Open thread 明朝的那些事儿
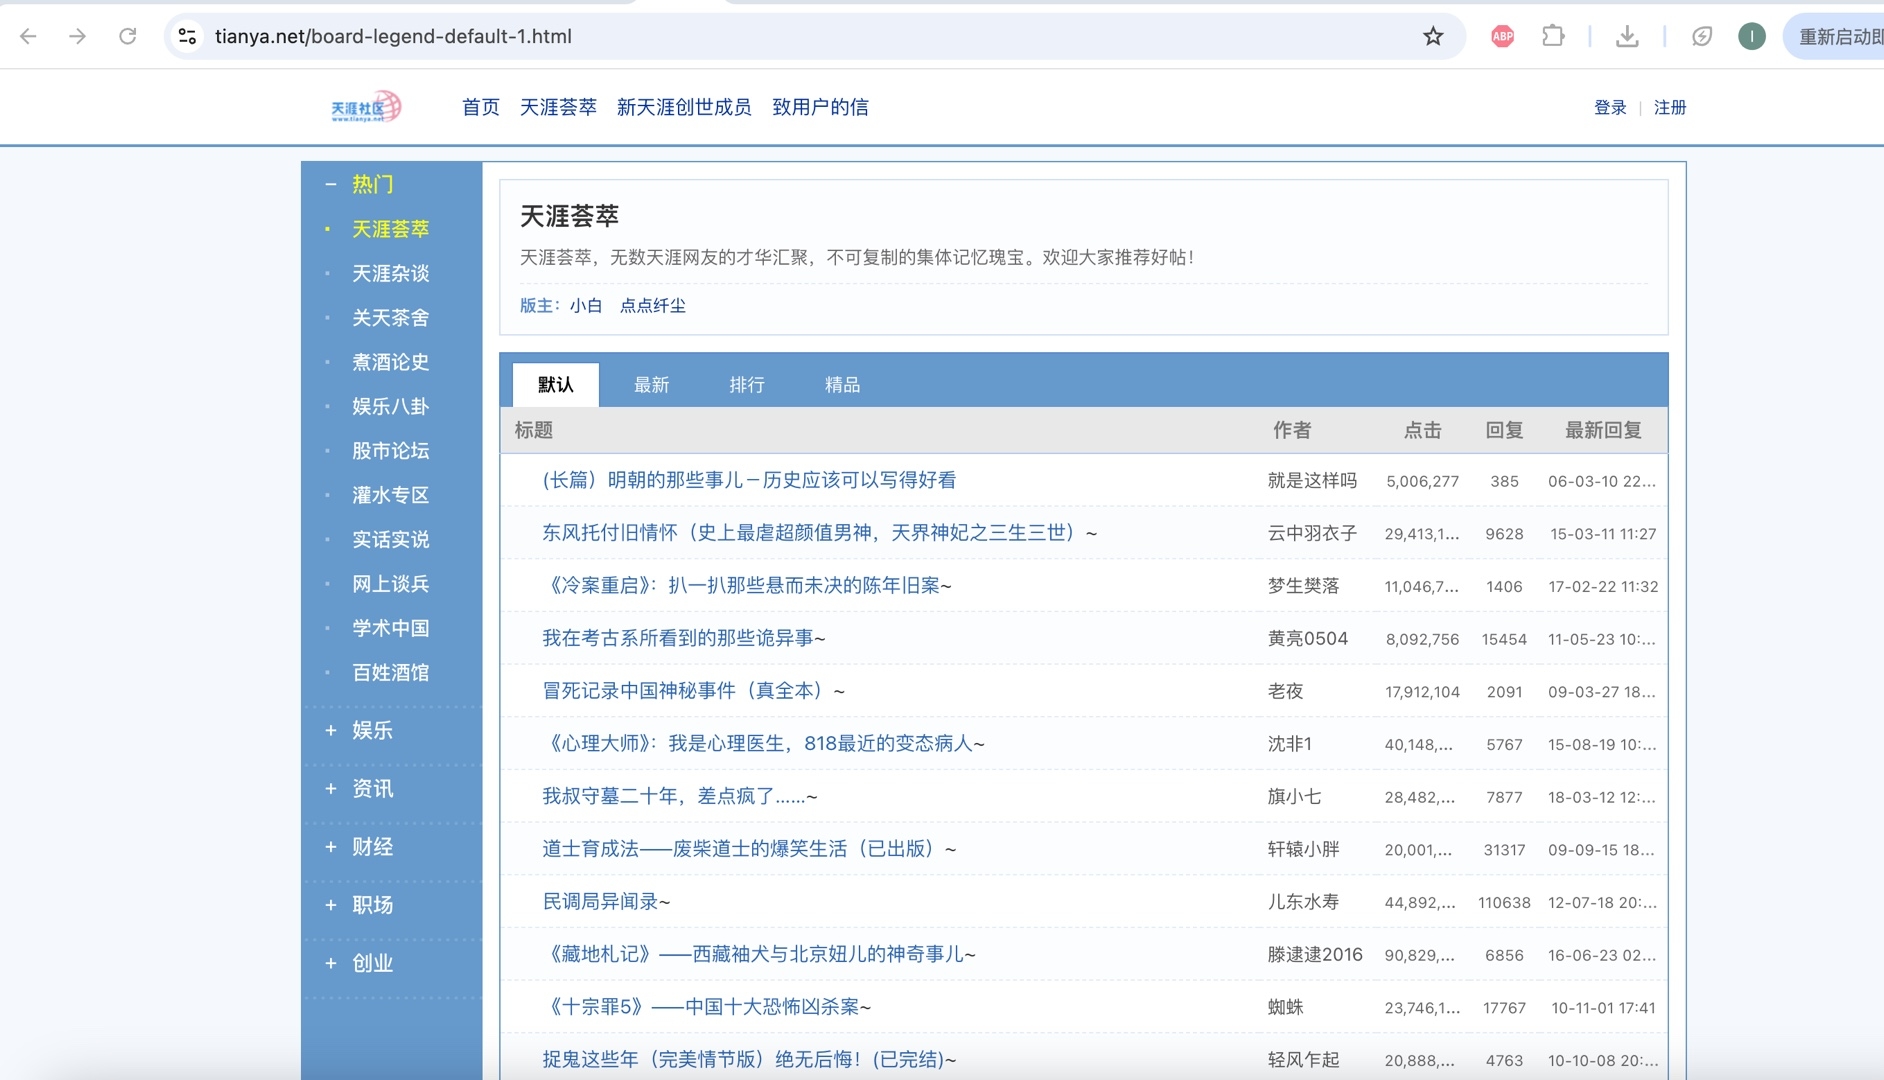 coord(749,480)
